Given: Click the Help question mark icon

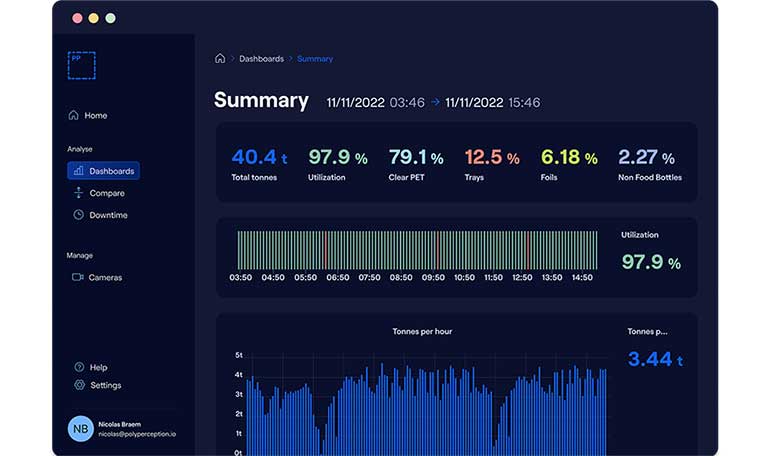Looking at the screenshot, I should point(79,367).
